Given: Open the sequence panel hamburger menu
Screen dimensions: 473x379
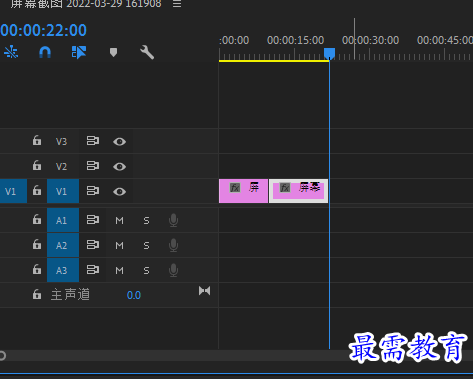Looking at the screenshot, I should coord(177,4).
